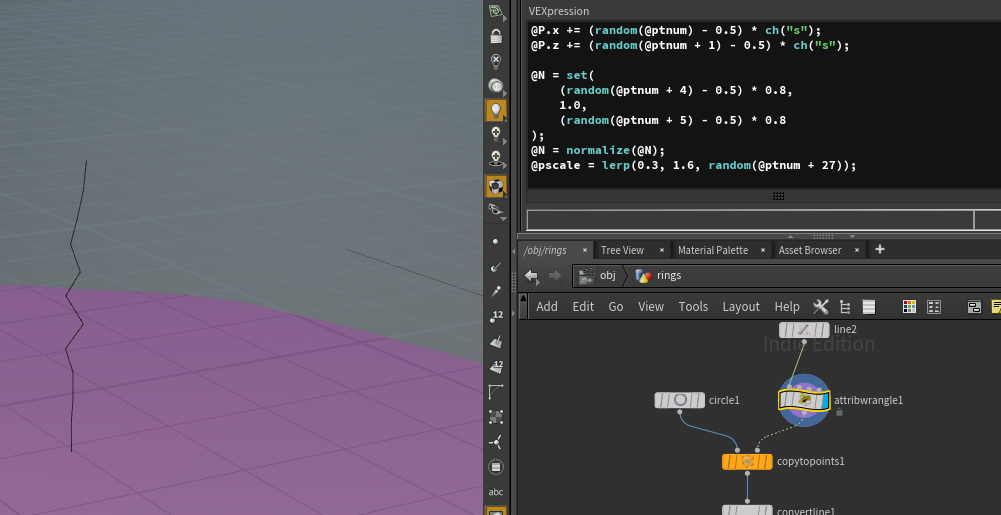
Task: Select the convertline1 node
Action: 747,510
